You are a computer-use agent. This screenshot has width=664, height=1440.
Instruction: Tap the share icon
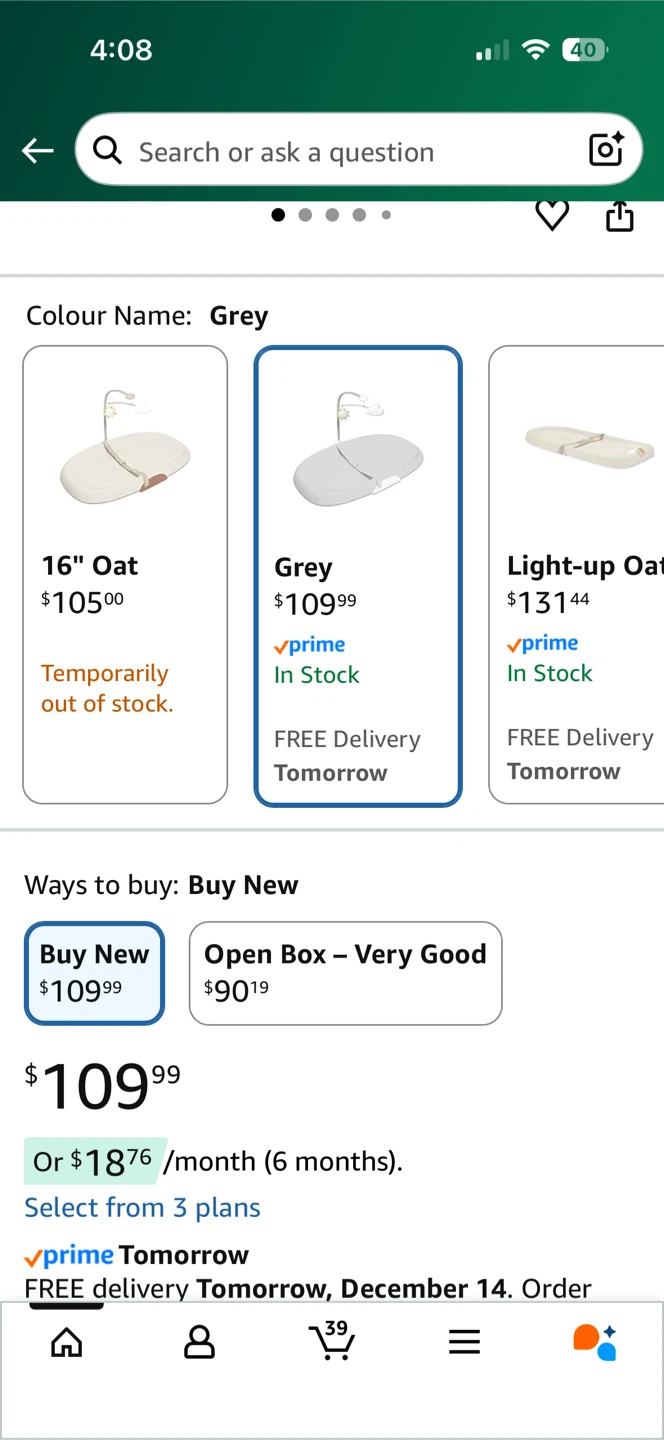(620, 215)
